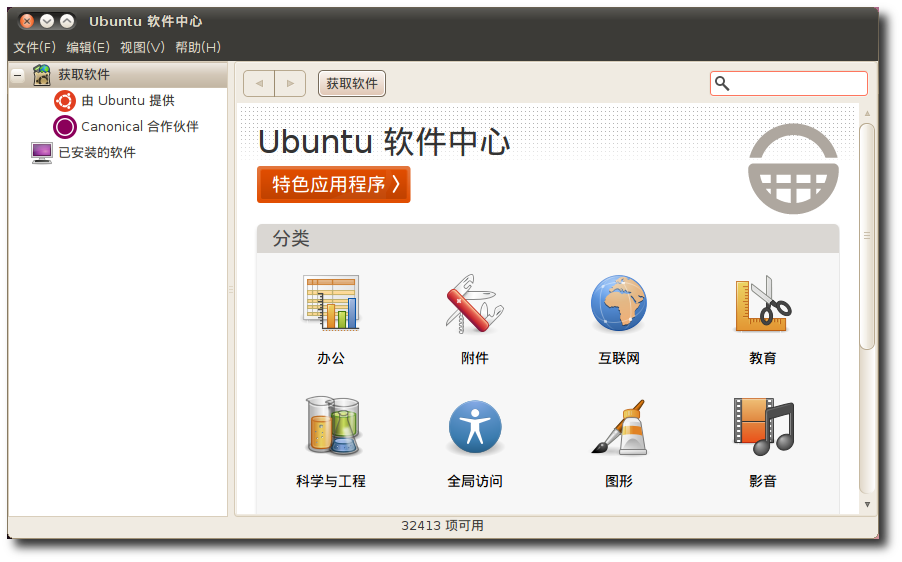
Task: Minimize the window with title bar button
Action: 47,21
